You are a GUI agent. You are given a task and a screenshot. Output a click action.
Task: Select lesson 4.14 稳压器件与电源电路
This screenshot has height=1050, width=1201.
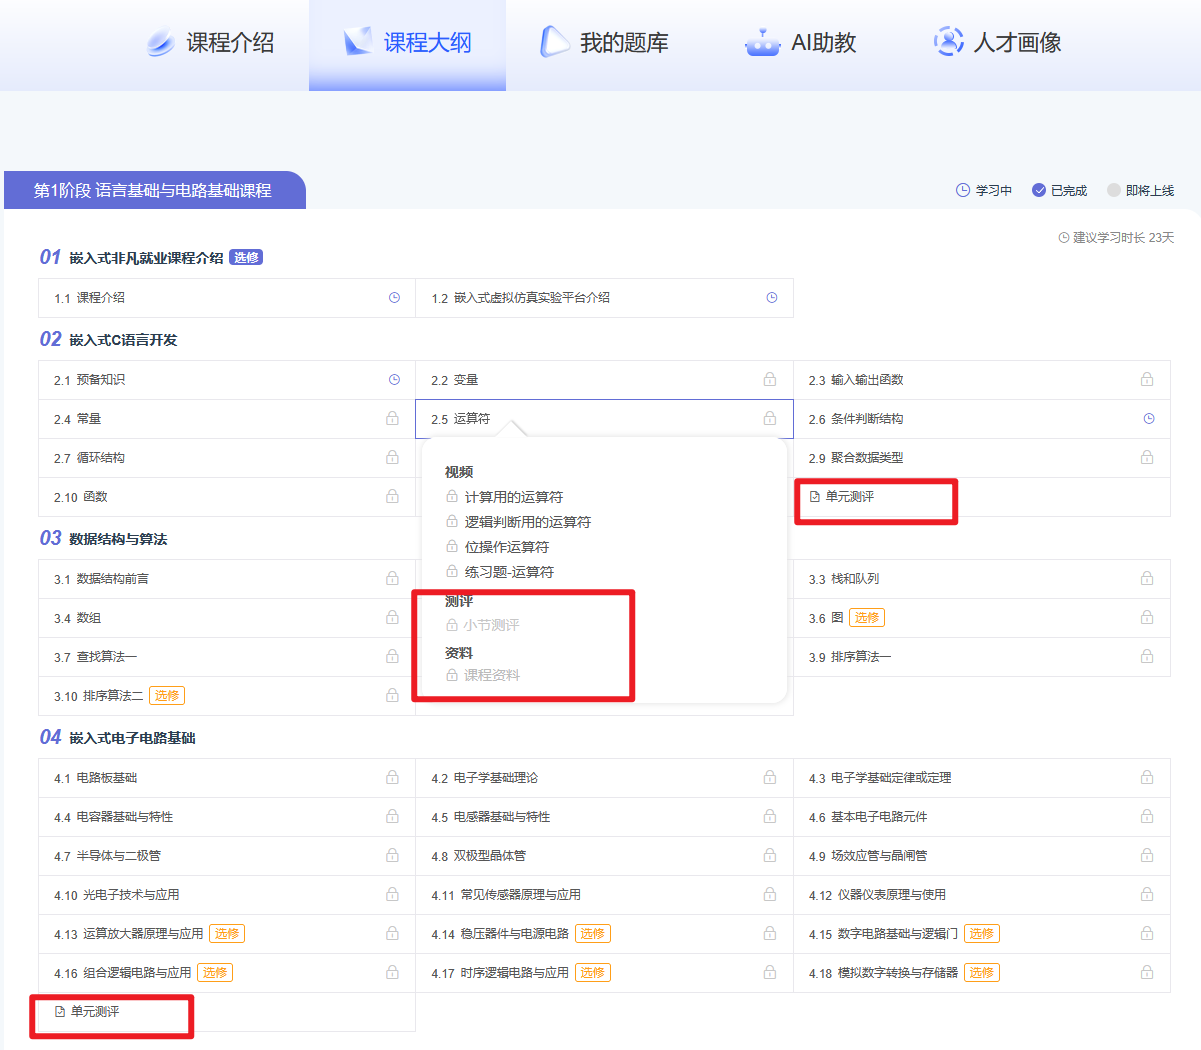(x=604, y=934)
